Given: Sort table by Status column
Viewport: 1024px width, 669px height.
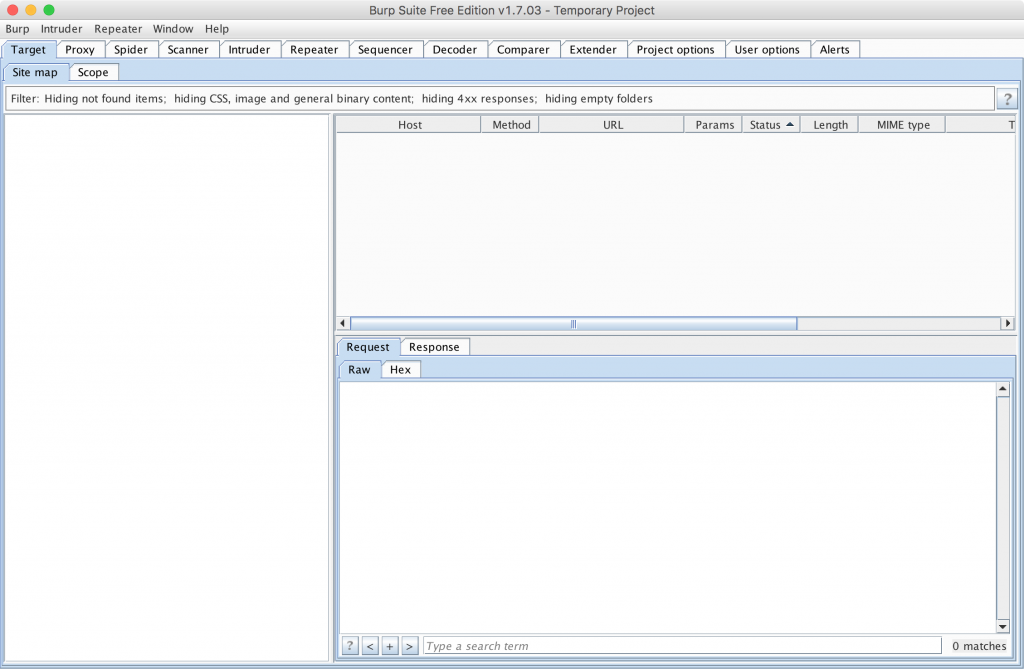Looking at the screenshot, I should click(x=770, y=125).
